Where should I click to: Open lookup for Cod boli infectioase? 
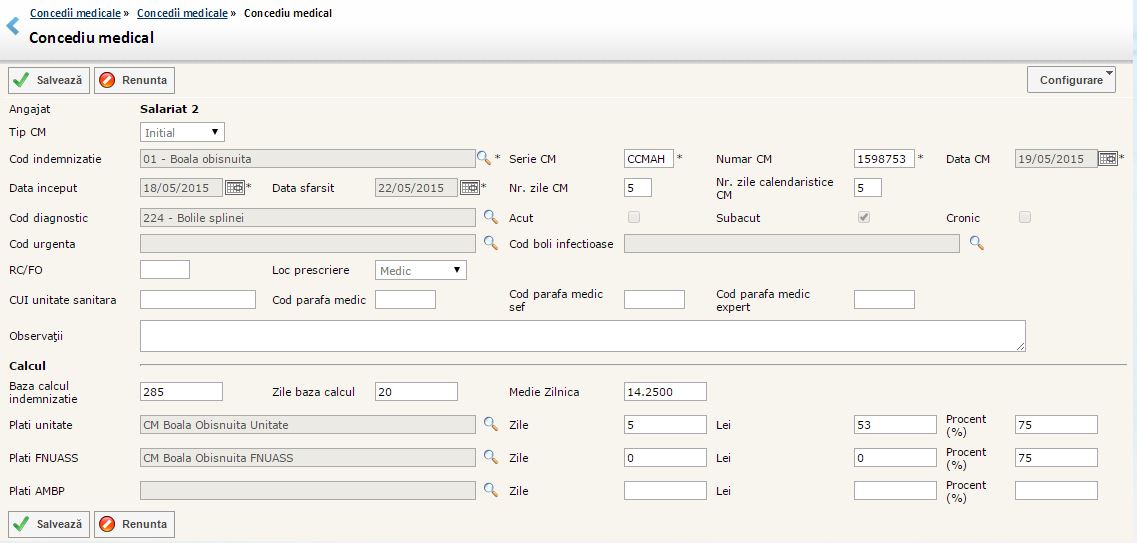[x=976, y=243]
